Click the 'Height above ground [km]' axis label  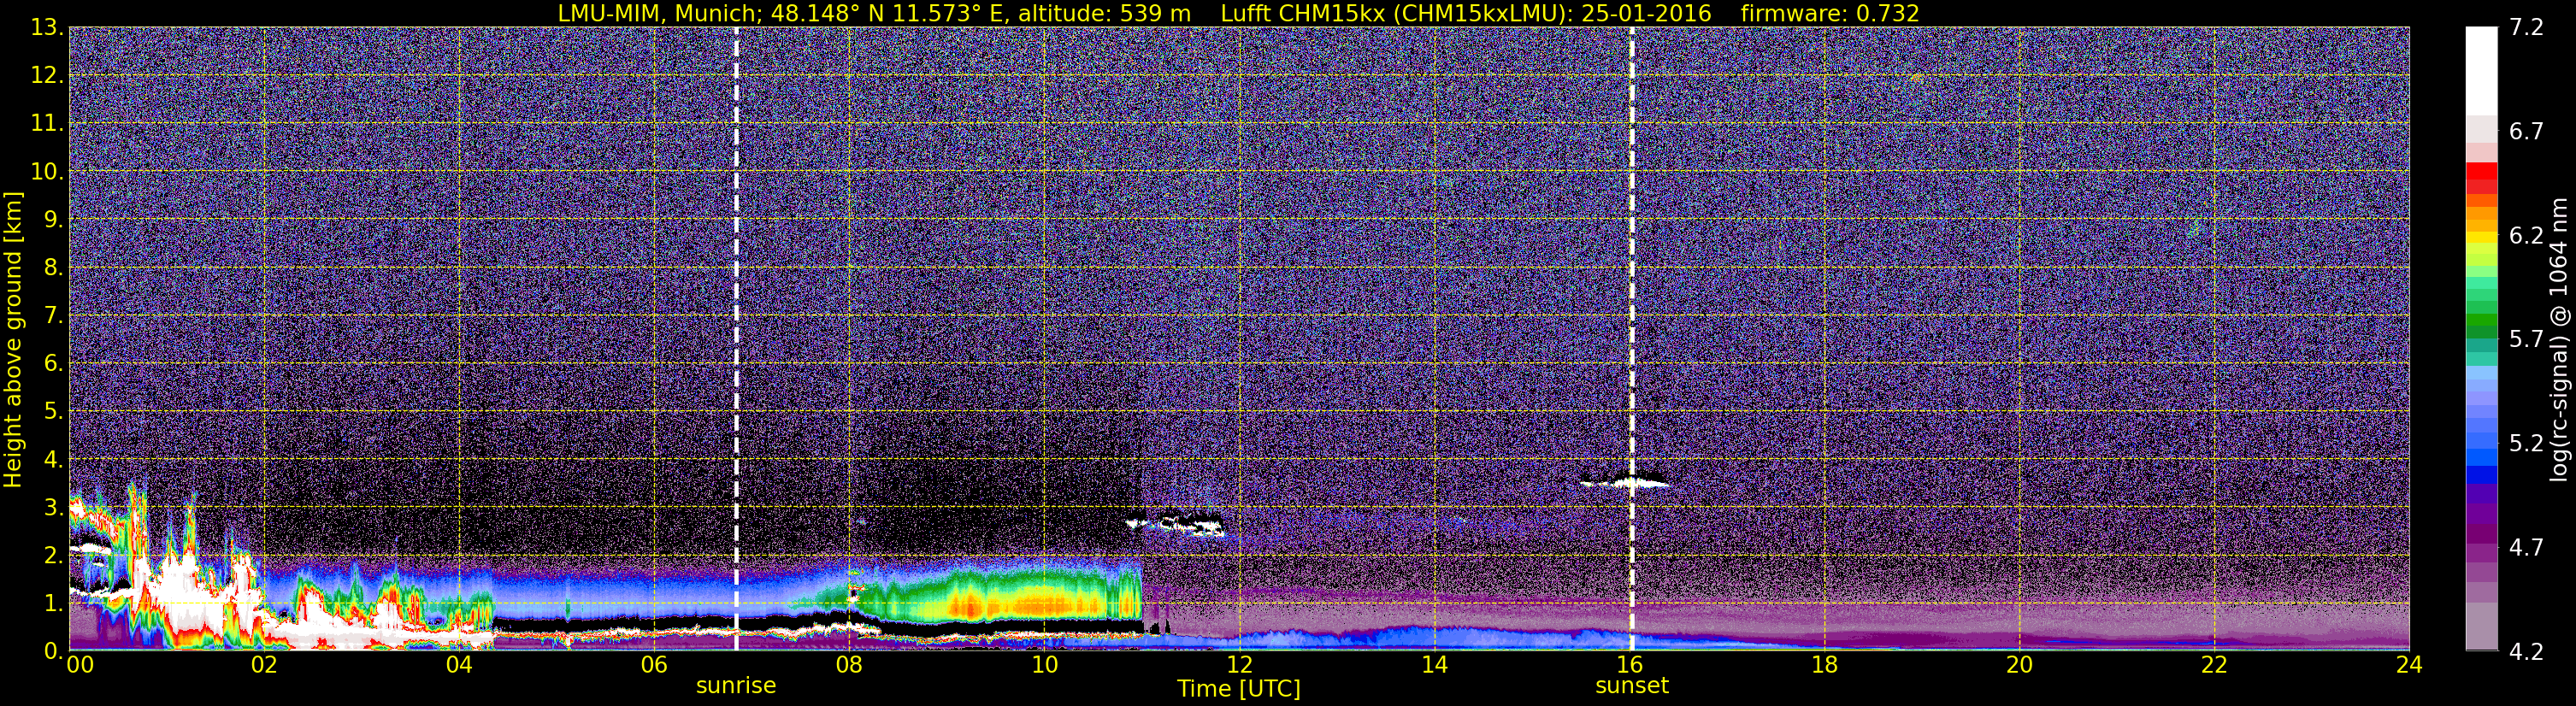click(13, 340)
